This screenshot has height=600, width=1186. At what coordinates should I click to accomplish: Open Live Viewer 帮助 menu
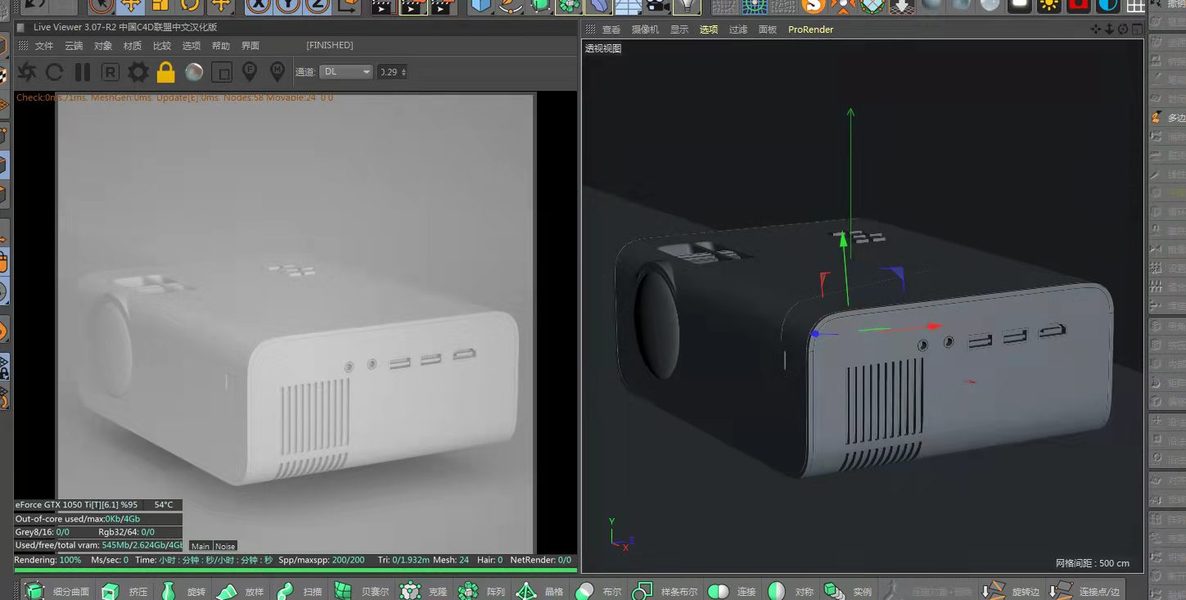pyautogui.click(x=221, y=46)
